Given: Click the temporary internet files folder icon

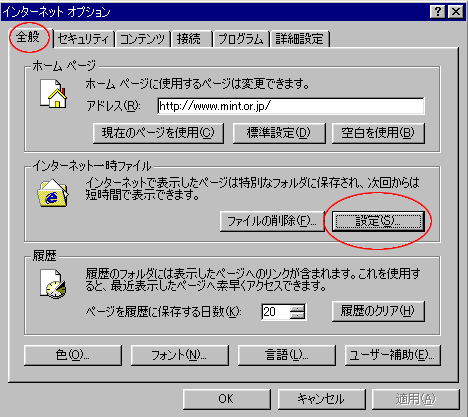Looking at the screenshot, I should (53, 193).
